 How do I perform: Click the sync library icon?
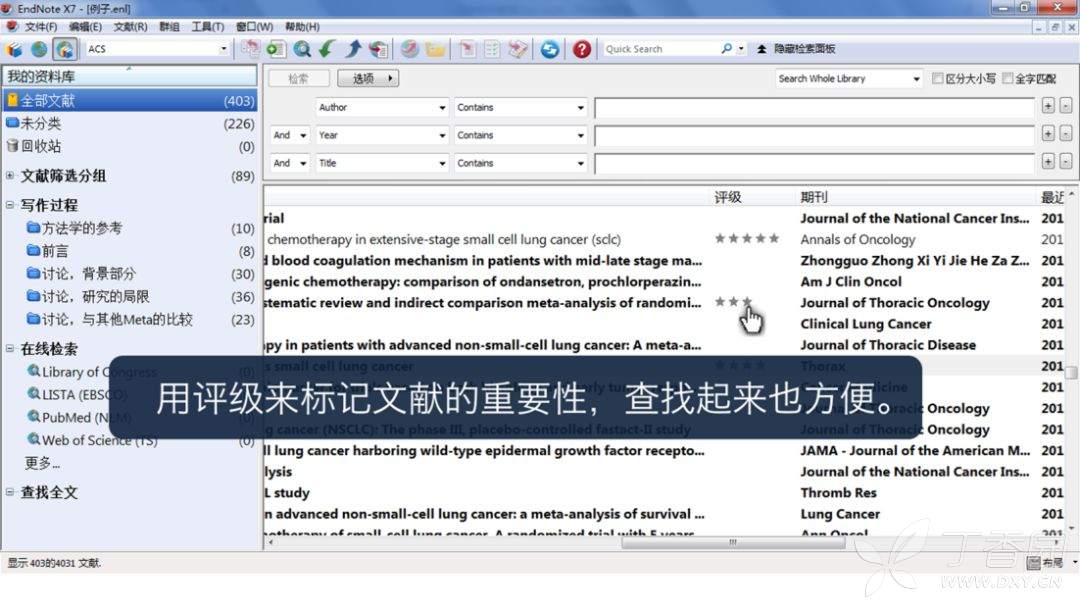pos(549,49)
